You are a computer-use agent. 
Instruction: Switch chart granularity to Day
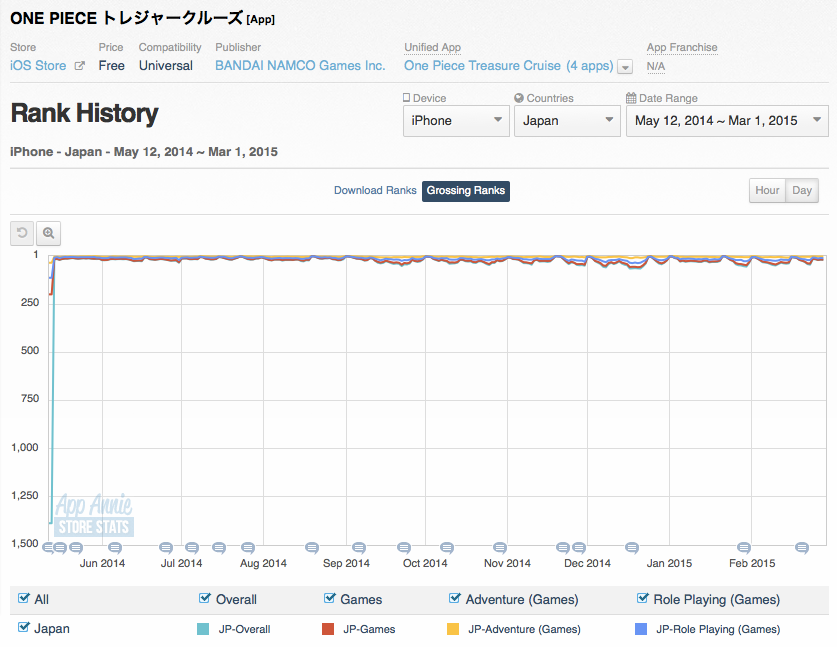[x=802, y=191]
